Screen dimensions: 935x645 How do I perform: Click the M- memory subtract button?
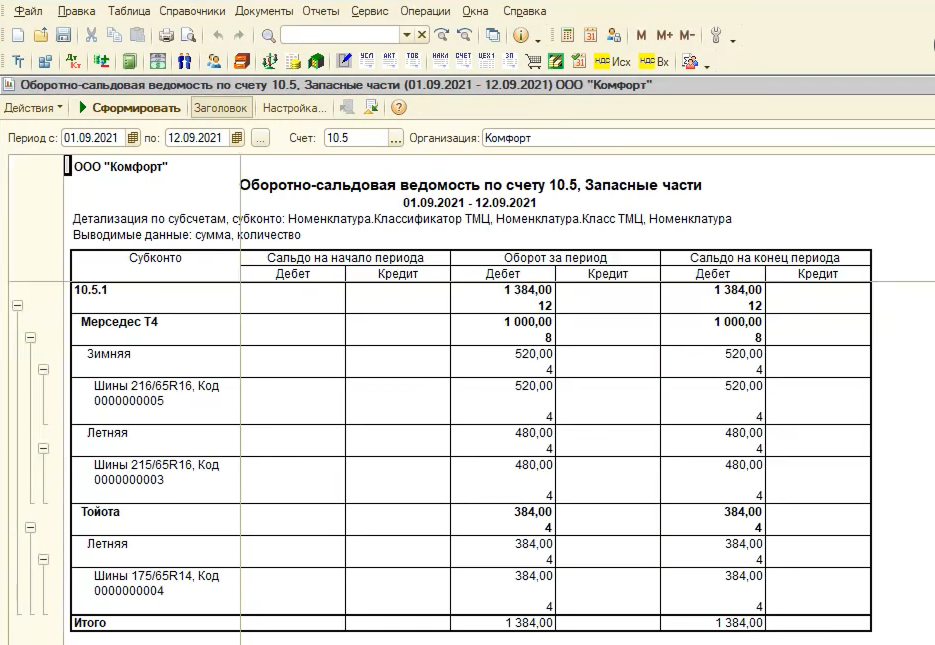point(687,35)
